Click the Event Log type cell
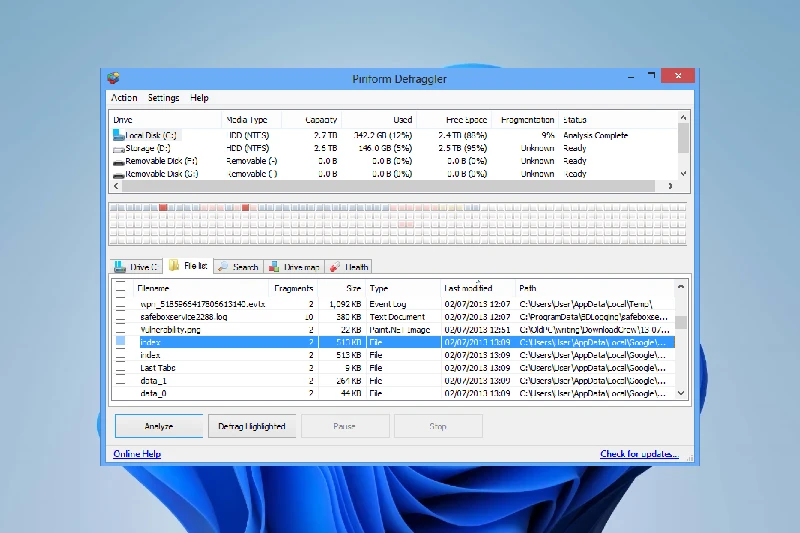Screen dimensions: 800x533 pos(388,304)
